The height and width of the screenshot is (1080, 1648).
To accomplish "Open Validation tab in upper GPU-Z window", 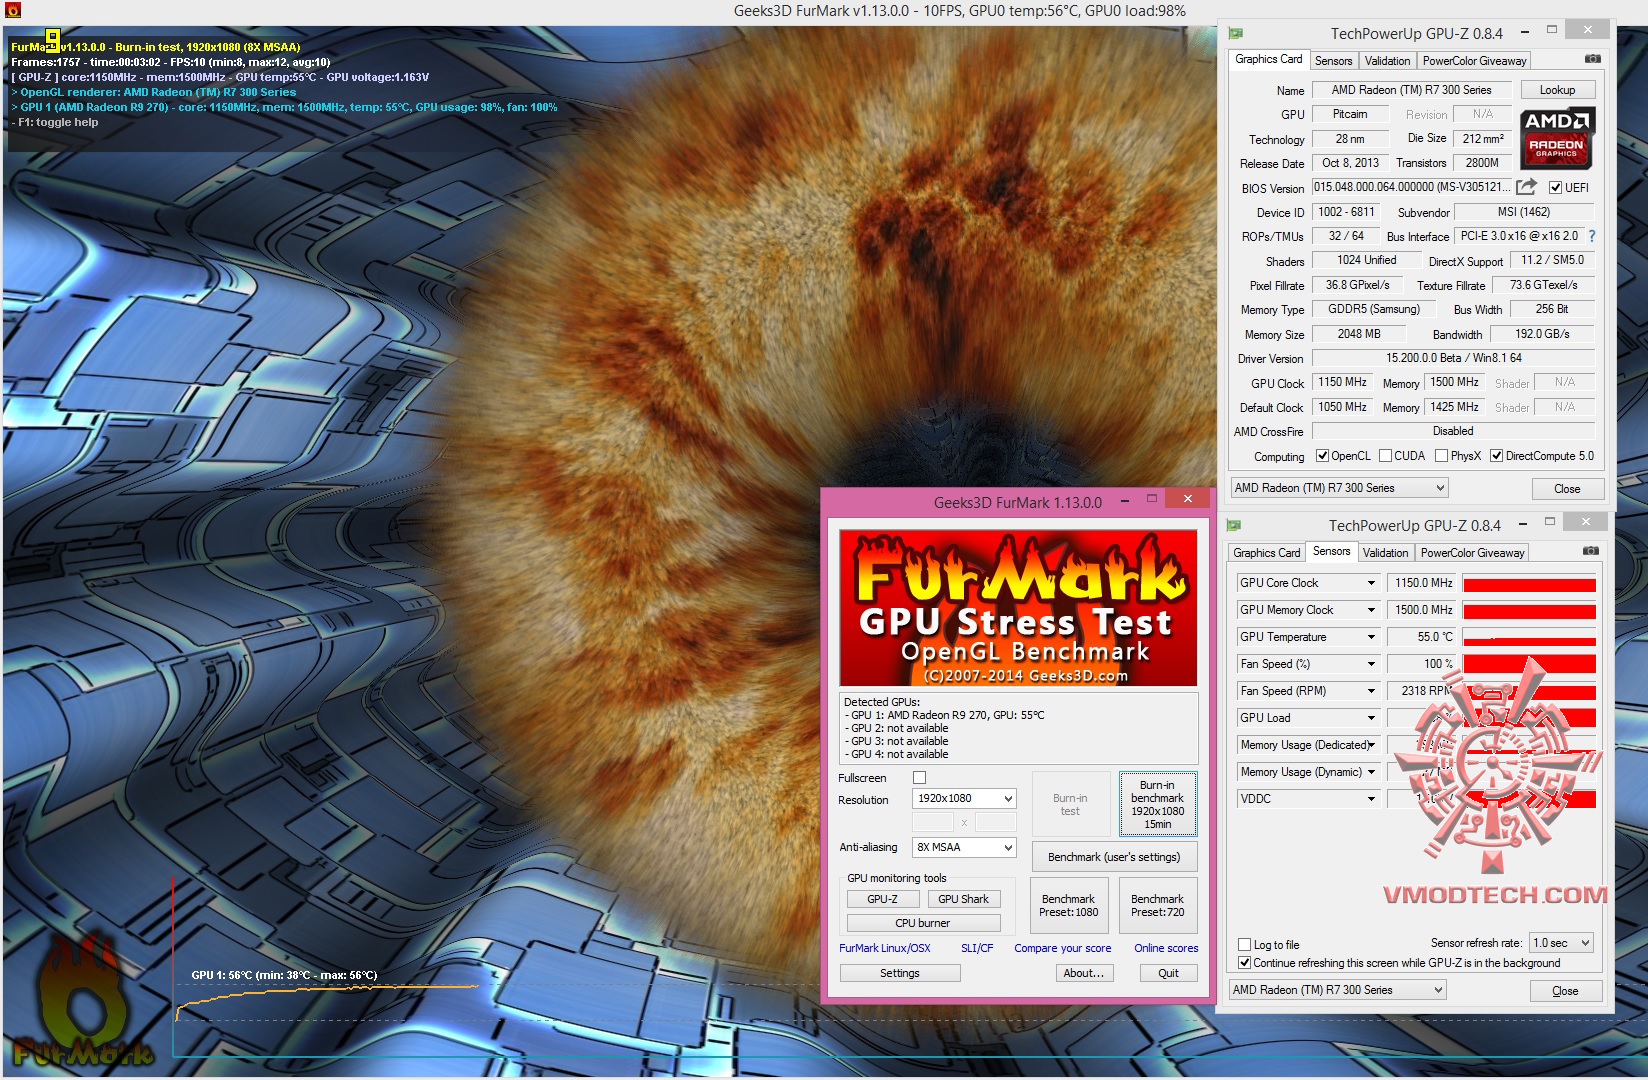I will coord(1387,61).
